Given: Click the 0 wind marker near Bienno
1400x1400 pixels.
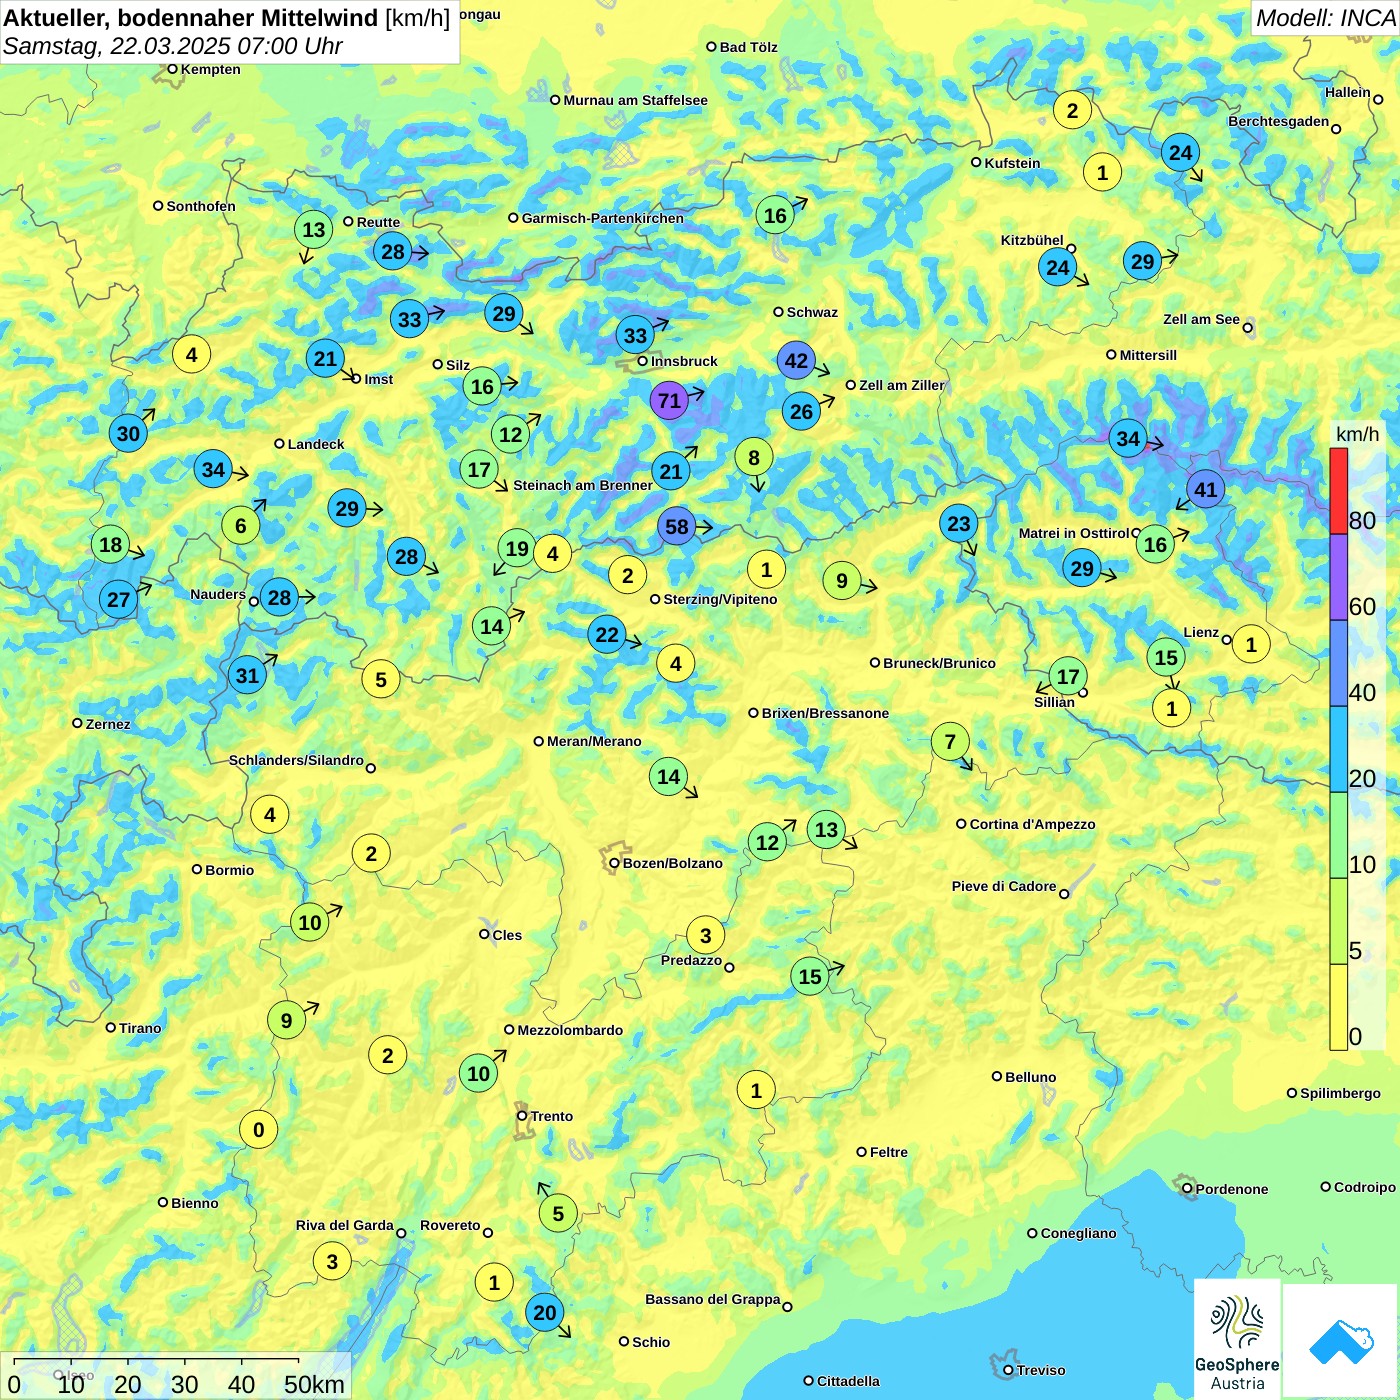Looking at the screenshot, I should point(259,1130).
